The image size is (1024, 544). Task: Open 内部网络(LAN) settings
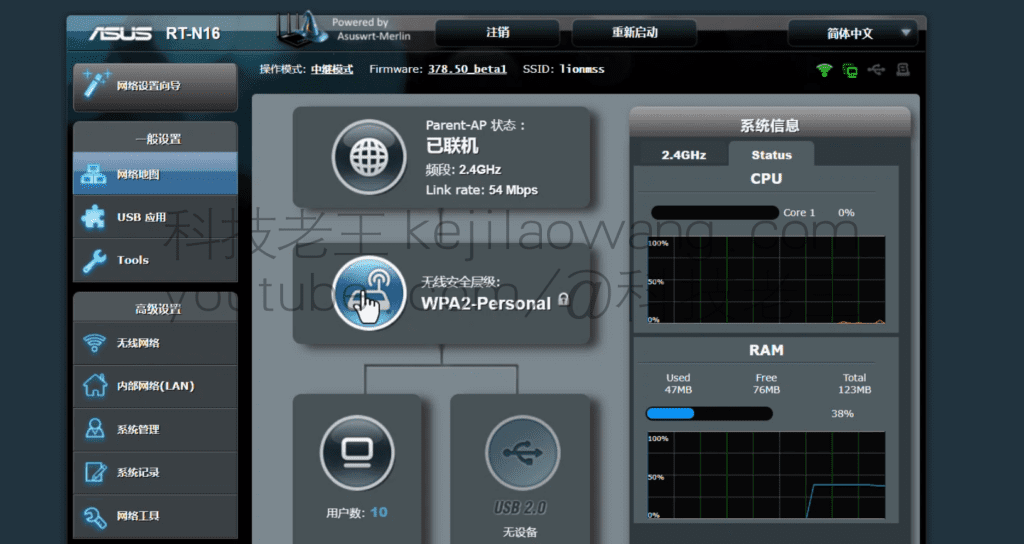click(155, 386)
